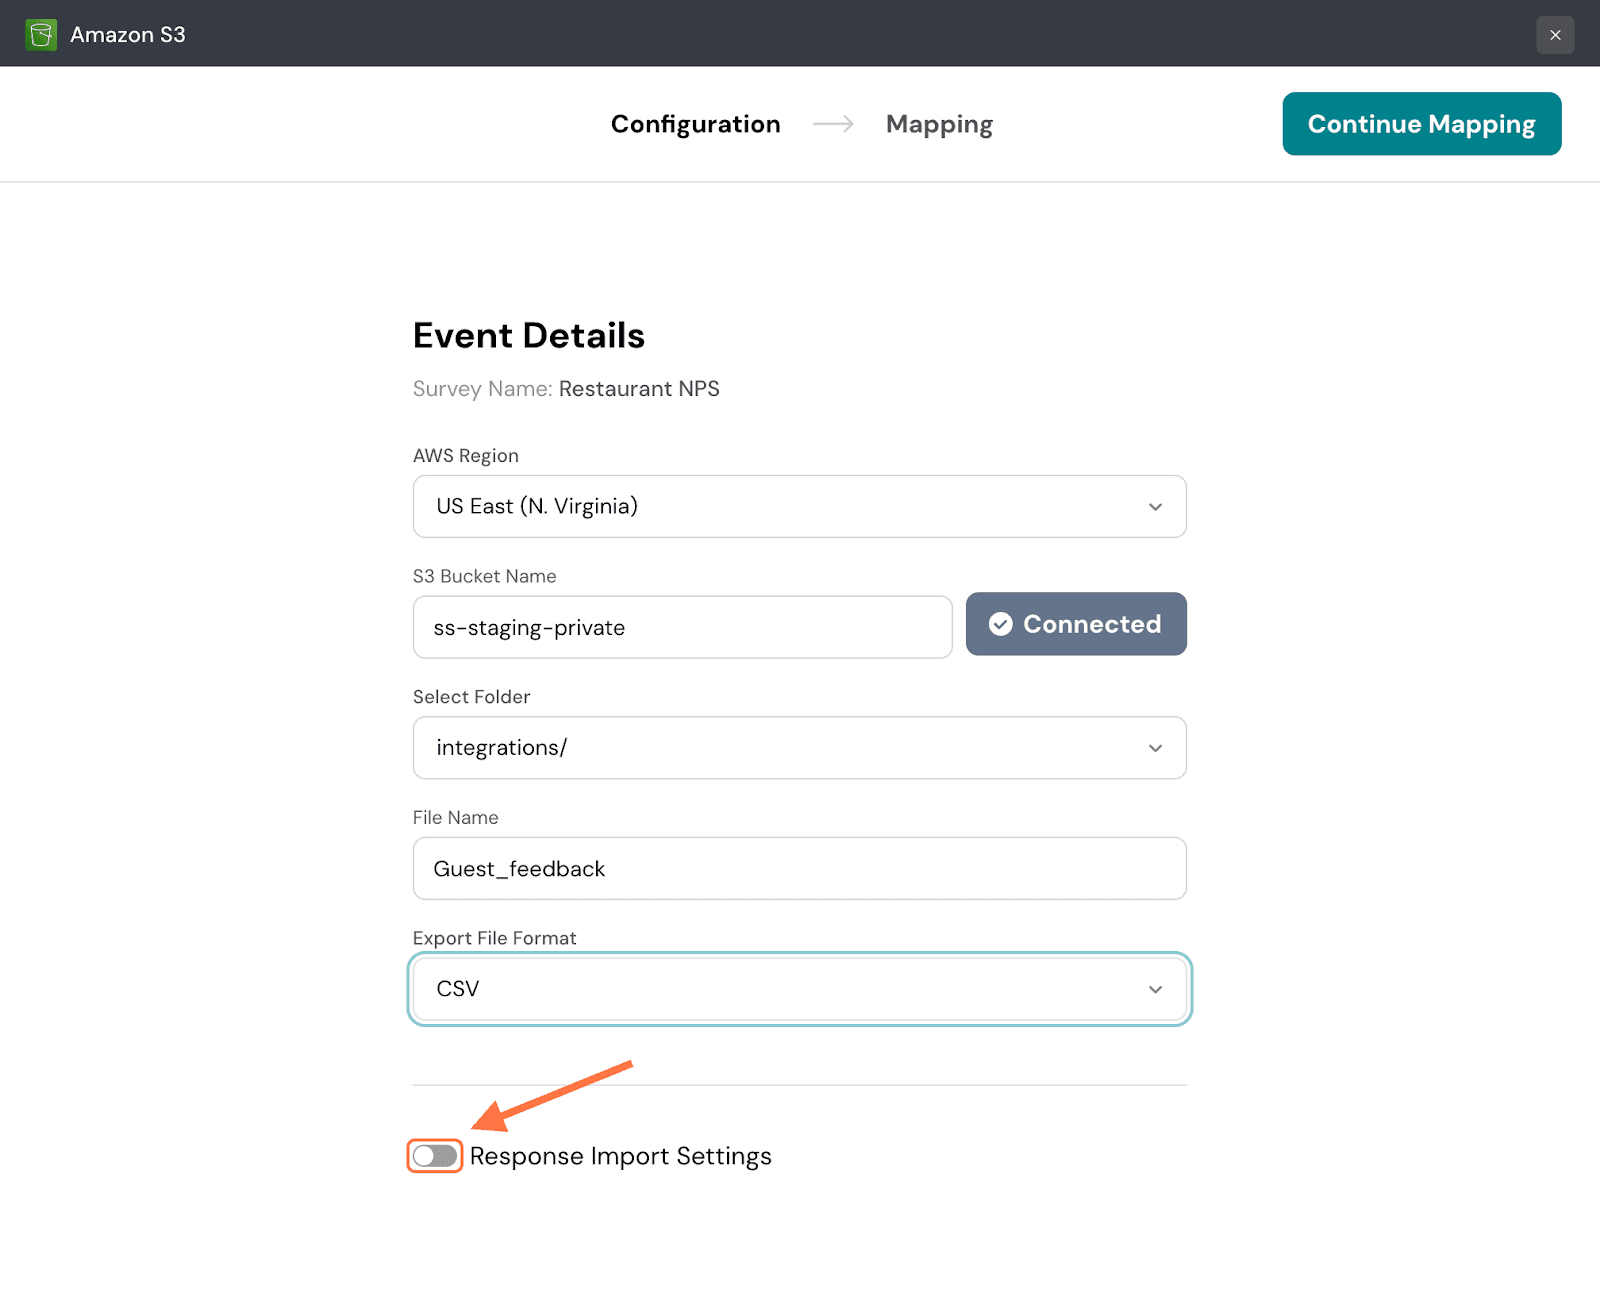The image size is (1600, 1305).
Task: Click the Restaurant NPS survey name
Action: [639, 389]
